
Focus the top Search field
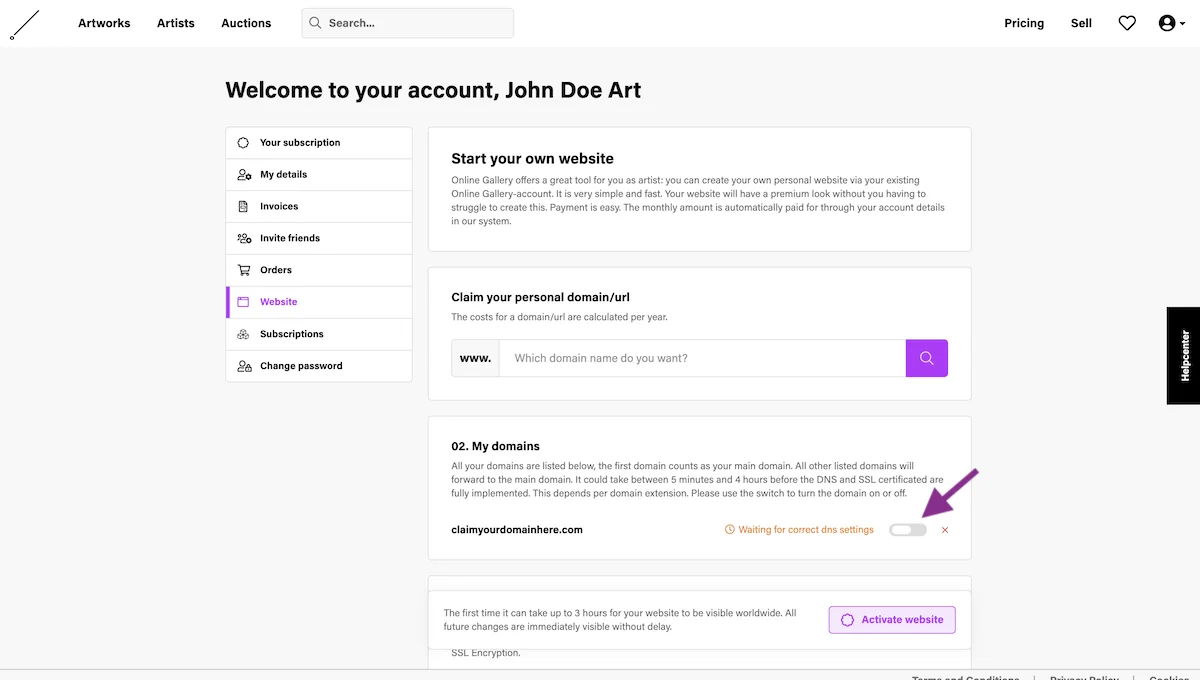click(x=408, y=23)
